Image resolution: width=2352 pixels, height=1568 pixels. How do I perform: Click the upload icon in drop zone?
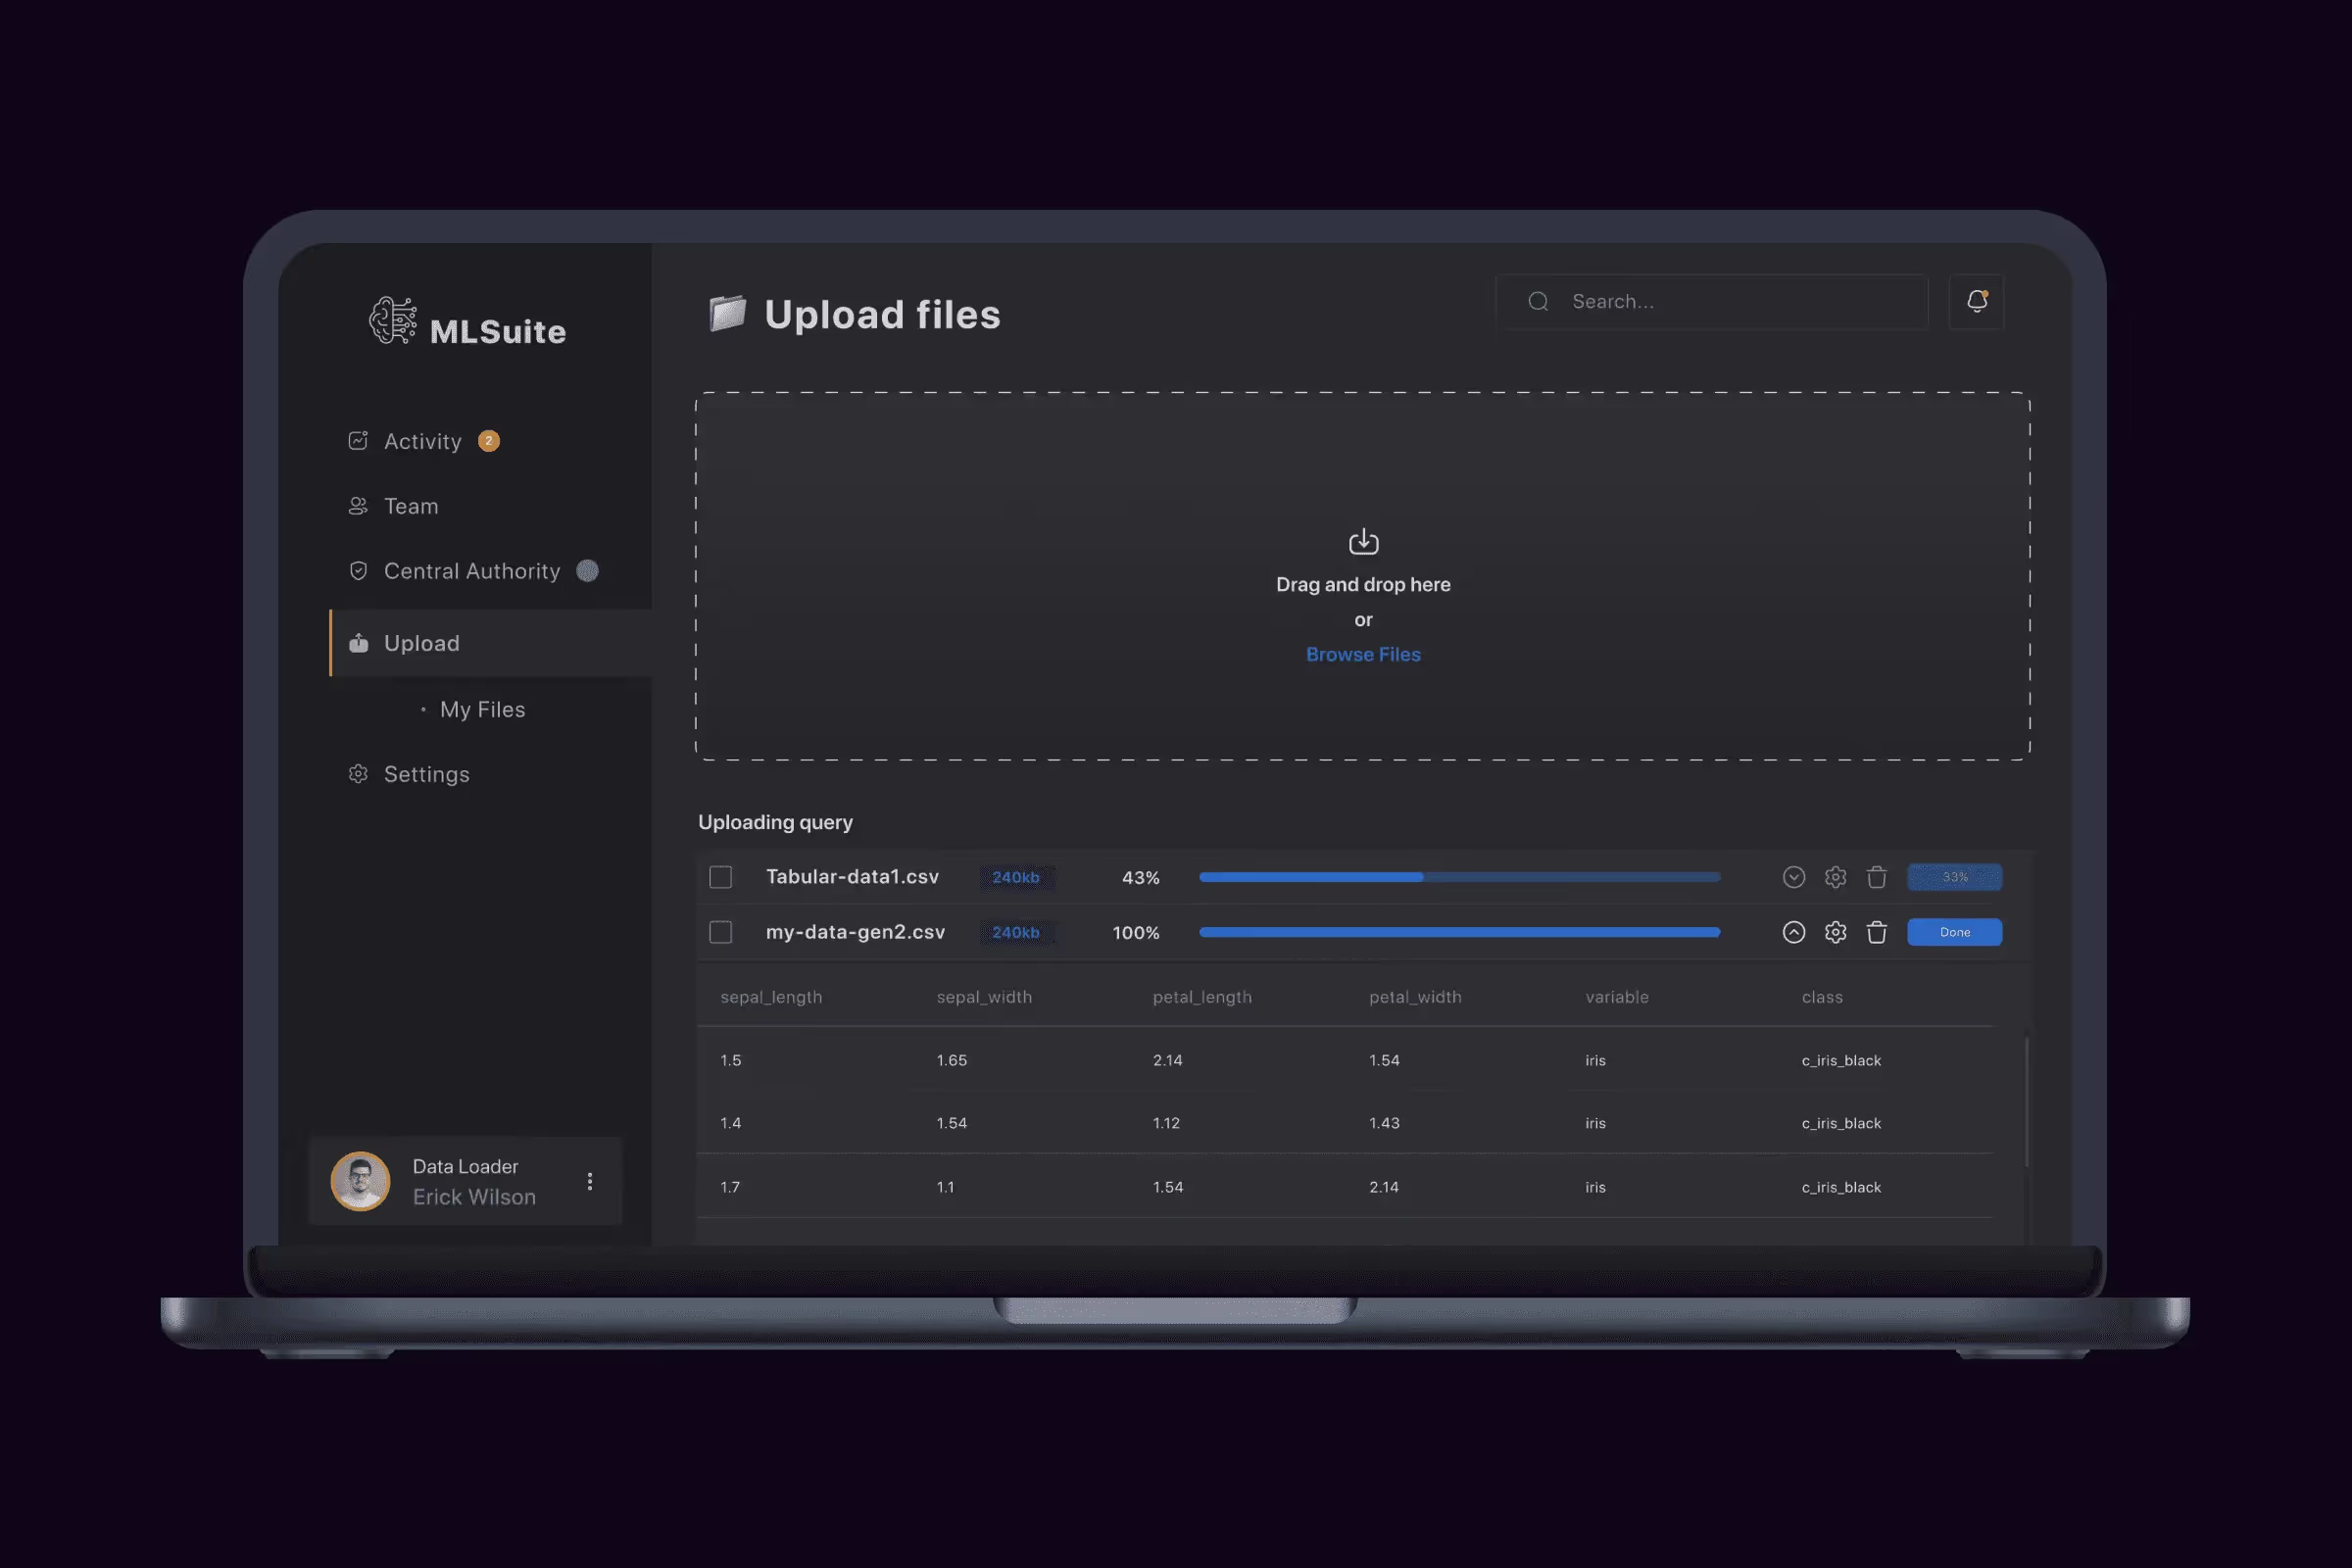(x=1363, y=542)
